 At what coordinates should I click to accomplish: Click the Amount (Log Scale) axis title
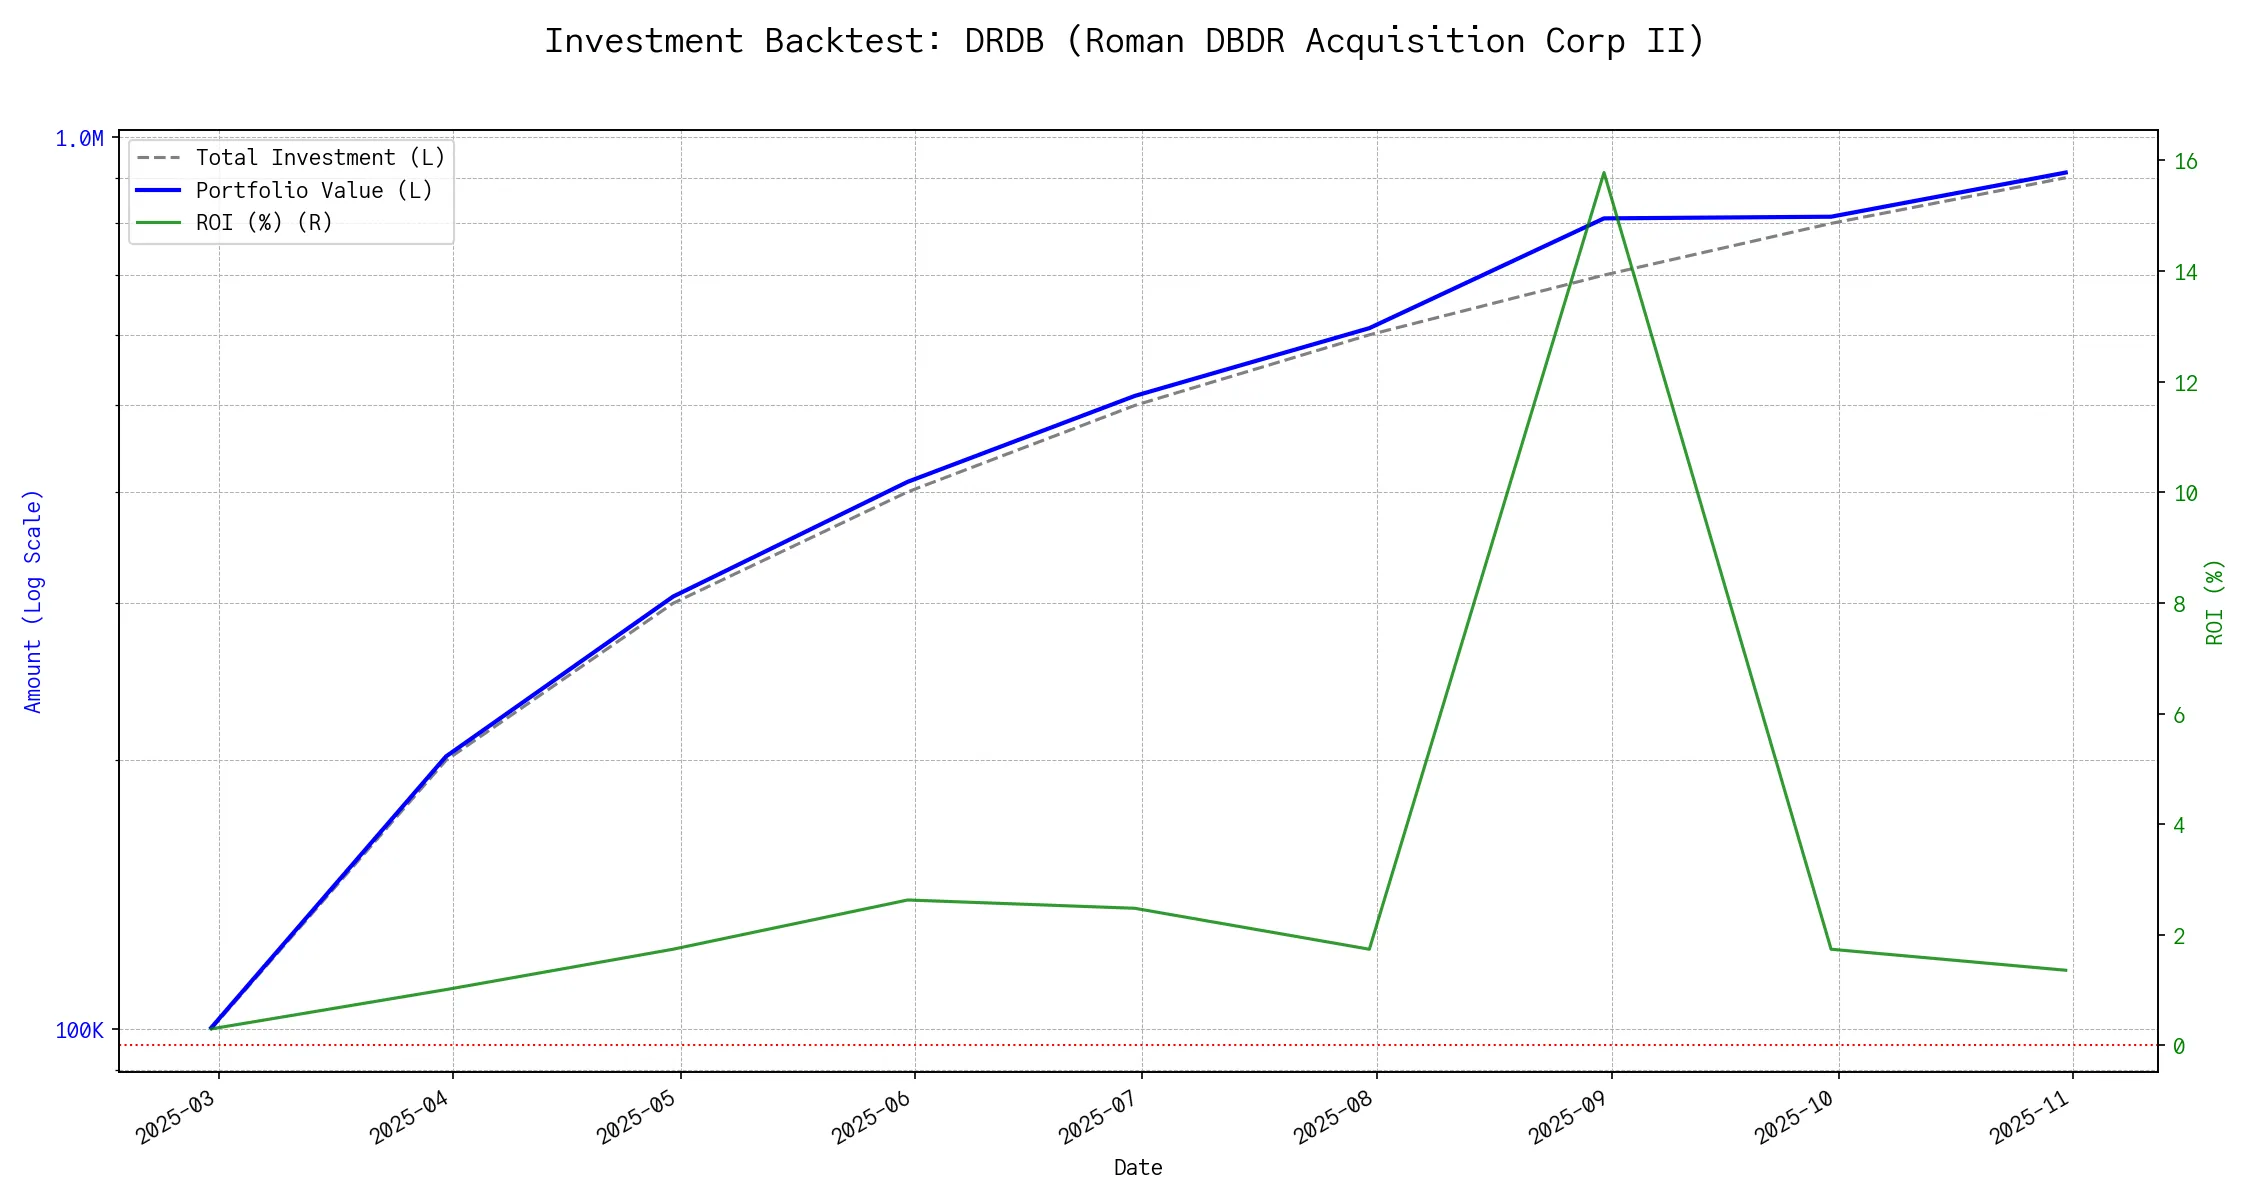[33, 601]
